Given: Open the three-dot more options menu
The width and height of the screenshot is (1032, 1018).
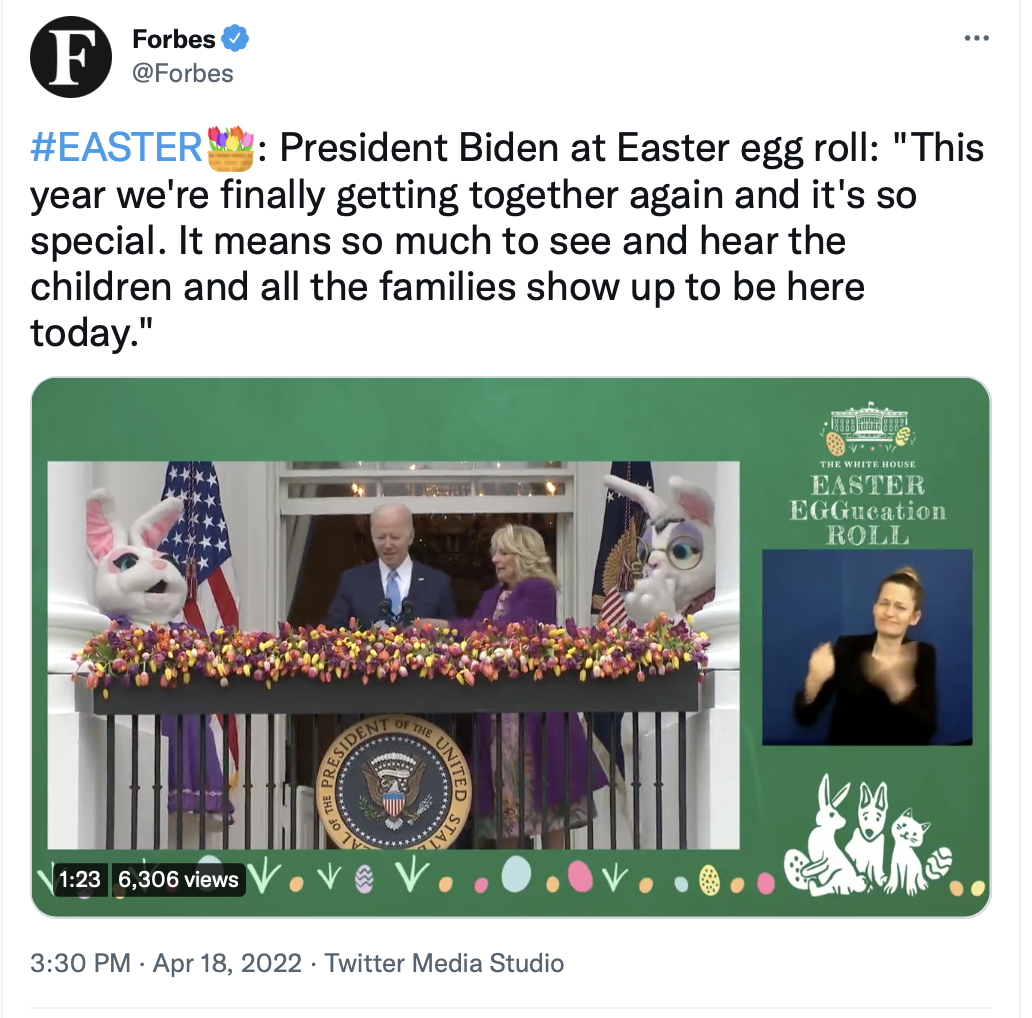Looking at the screenshot, I should [x=976, y=38].
